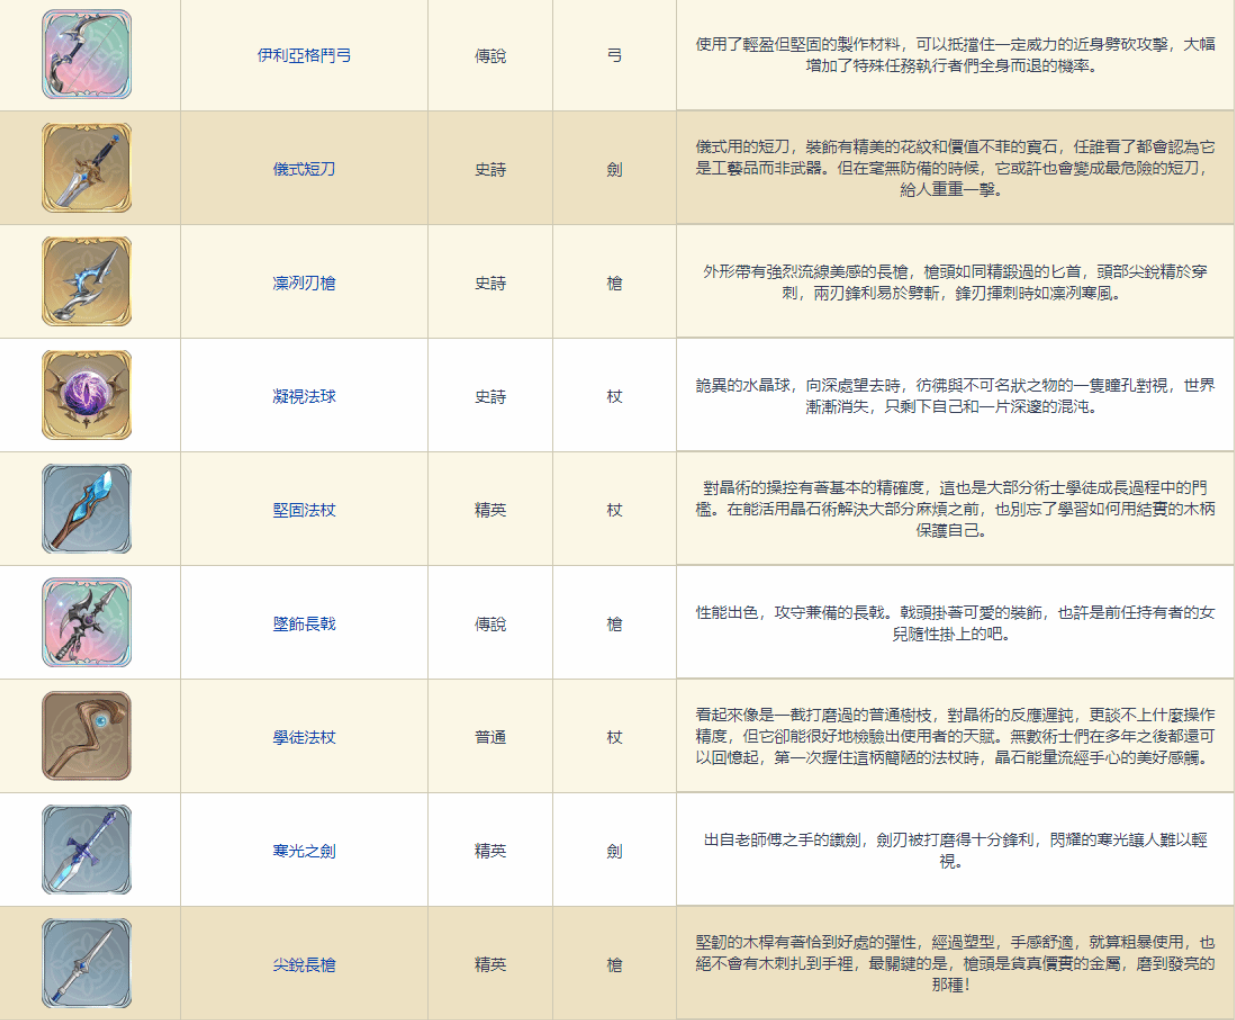
Task: Click the 寒光之劍 name link
Action: pyautogui.click(x=304, y=851)
